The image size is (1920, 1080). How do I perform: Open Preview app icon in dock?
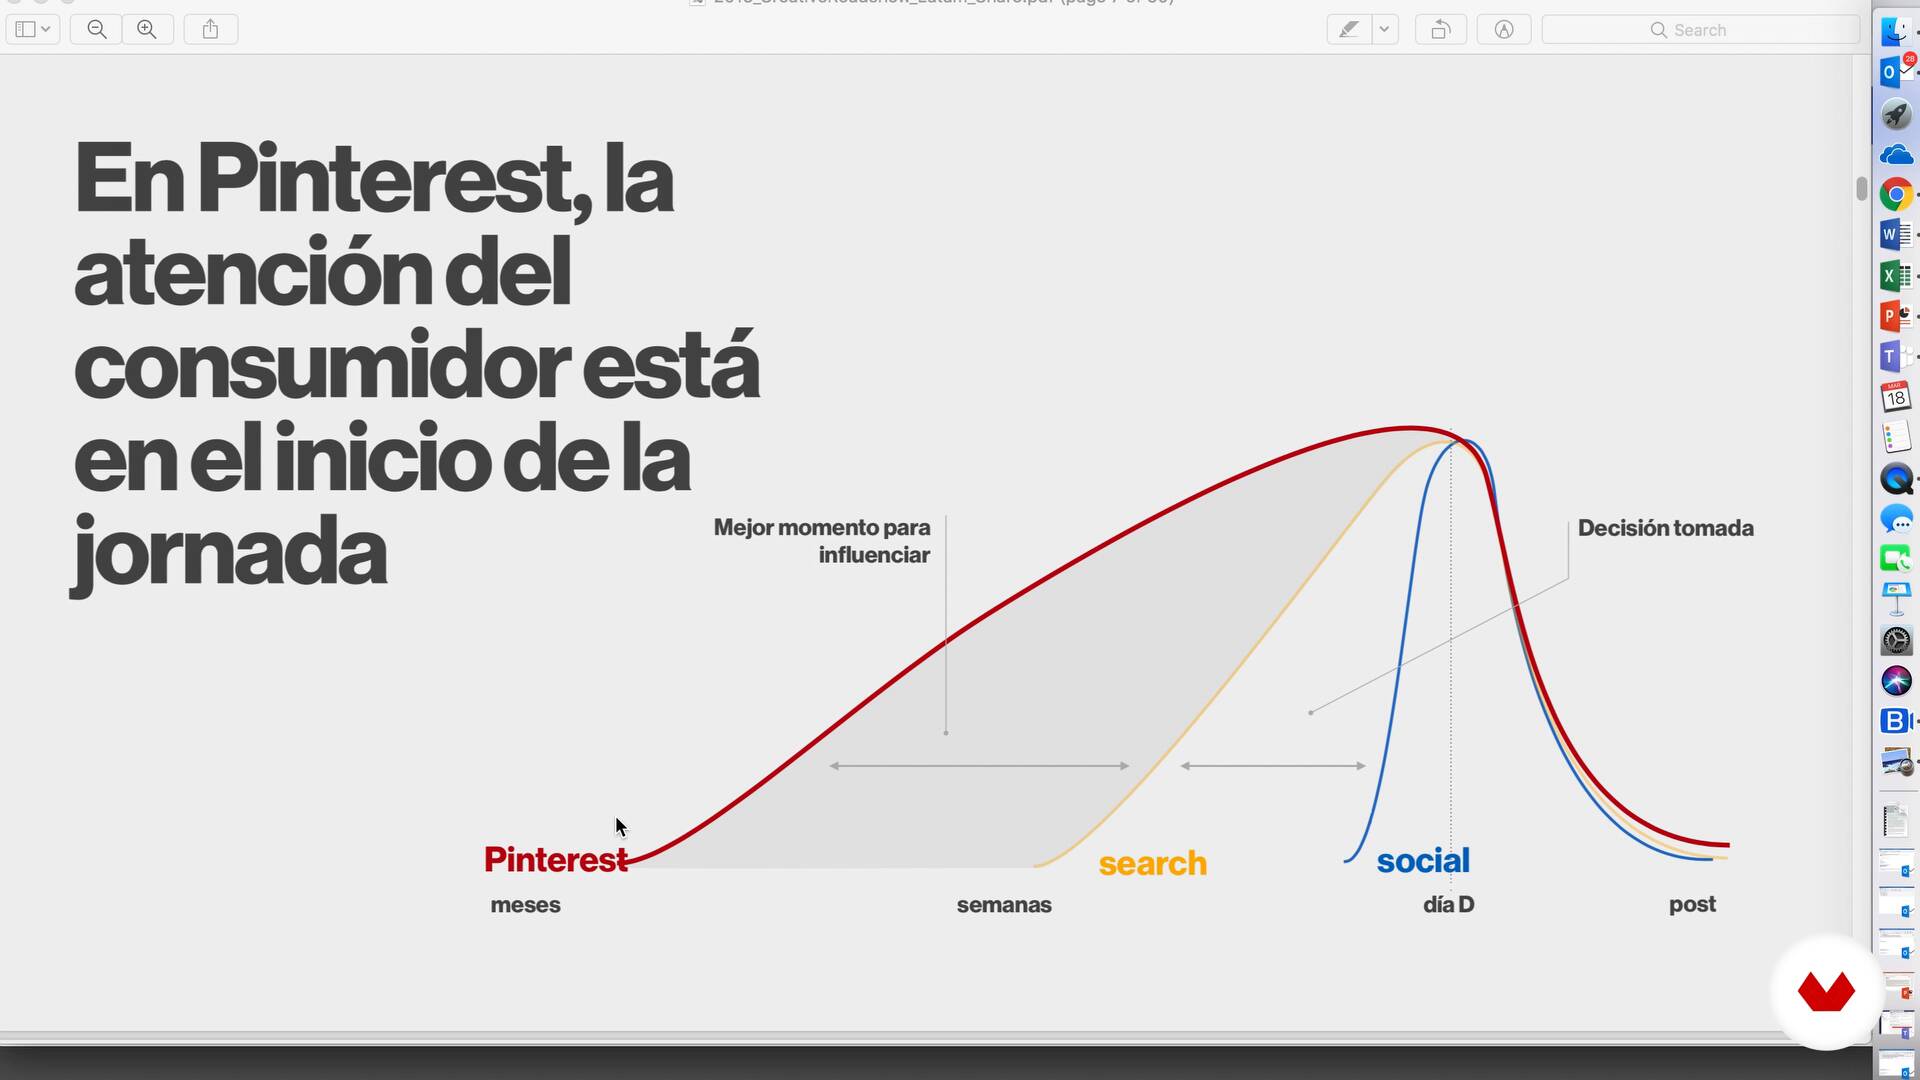pyautogui.click(x=1896, y=762)
